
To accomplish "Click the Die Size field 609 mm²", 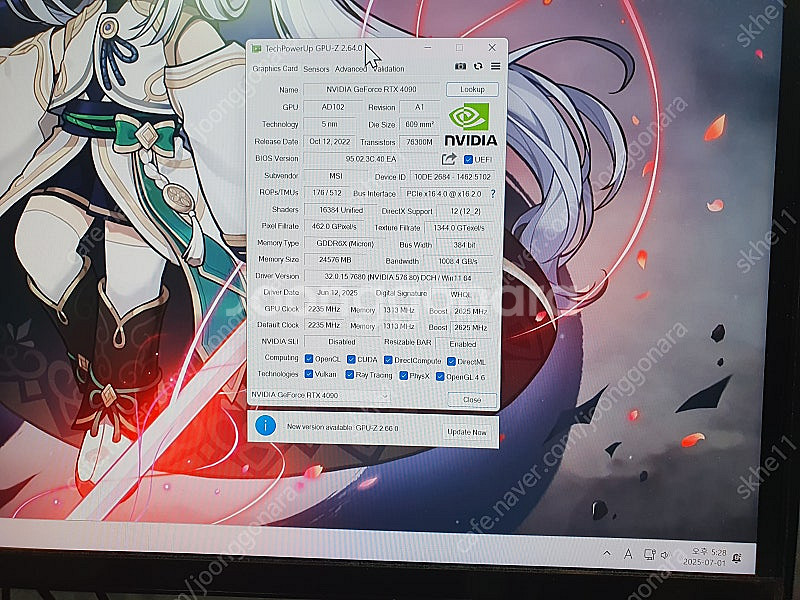I will (419, 124).
